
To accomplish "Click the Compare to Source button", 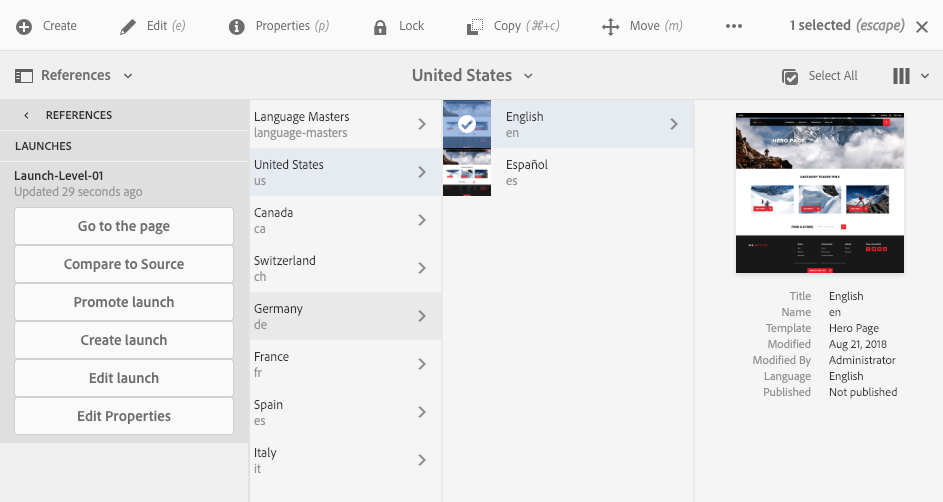I will [x=124, y=264].
